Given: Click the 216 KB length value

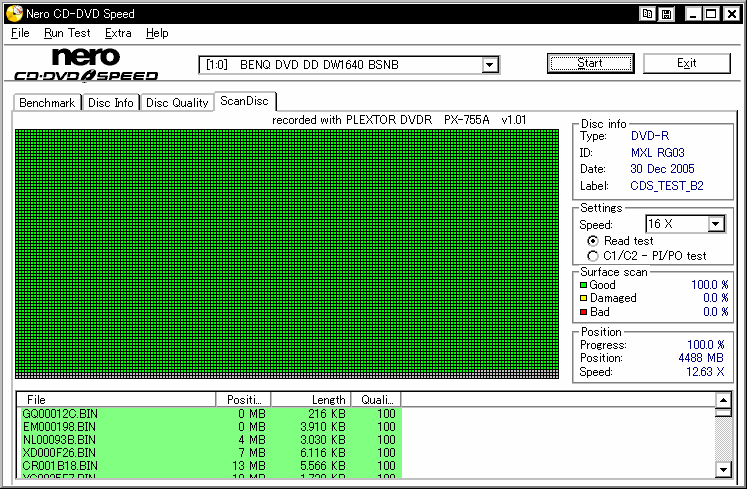Looking at the screenshot, I should [327, 414].
